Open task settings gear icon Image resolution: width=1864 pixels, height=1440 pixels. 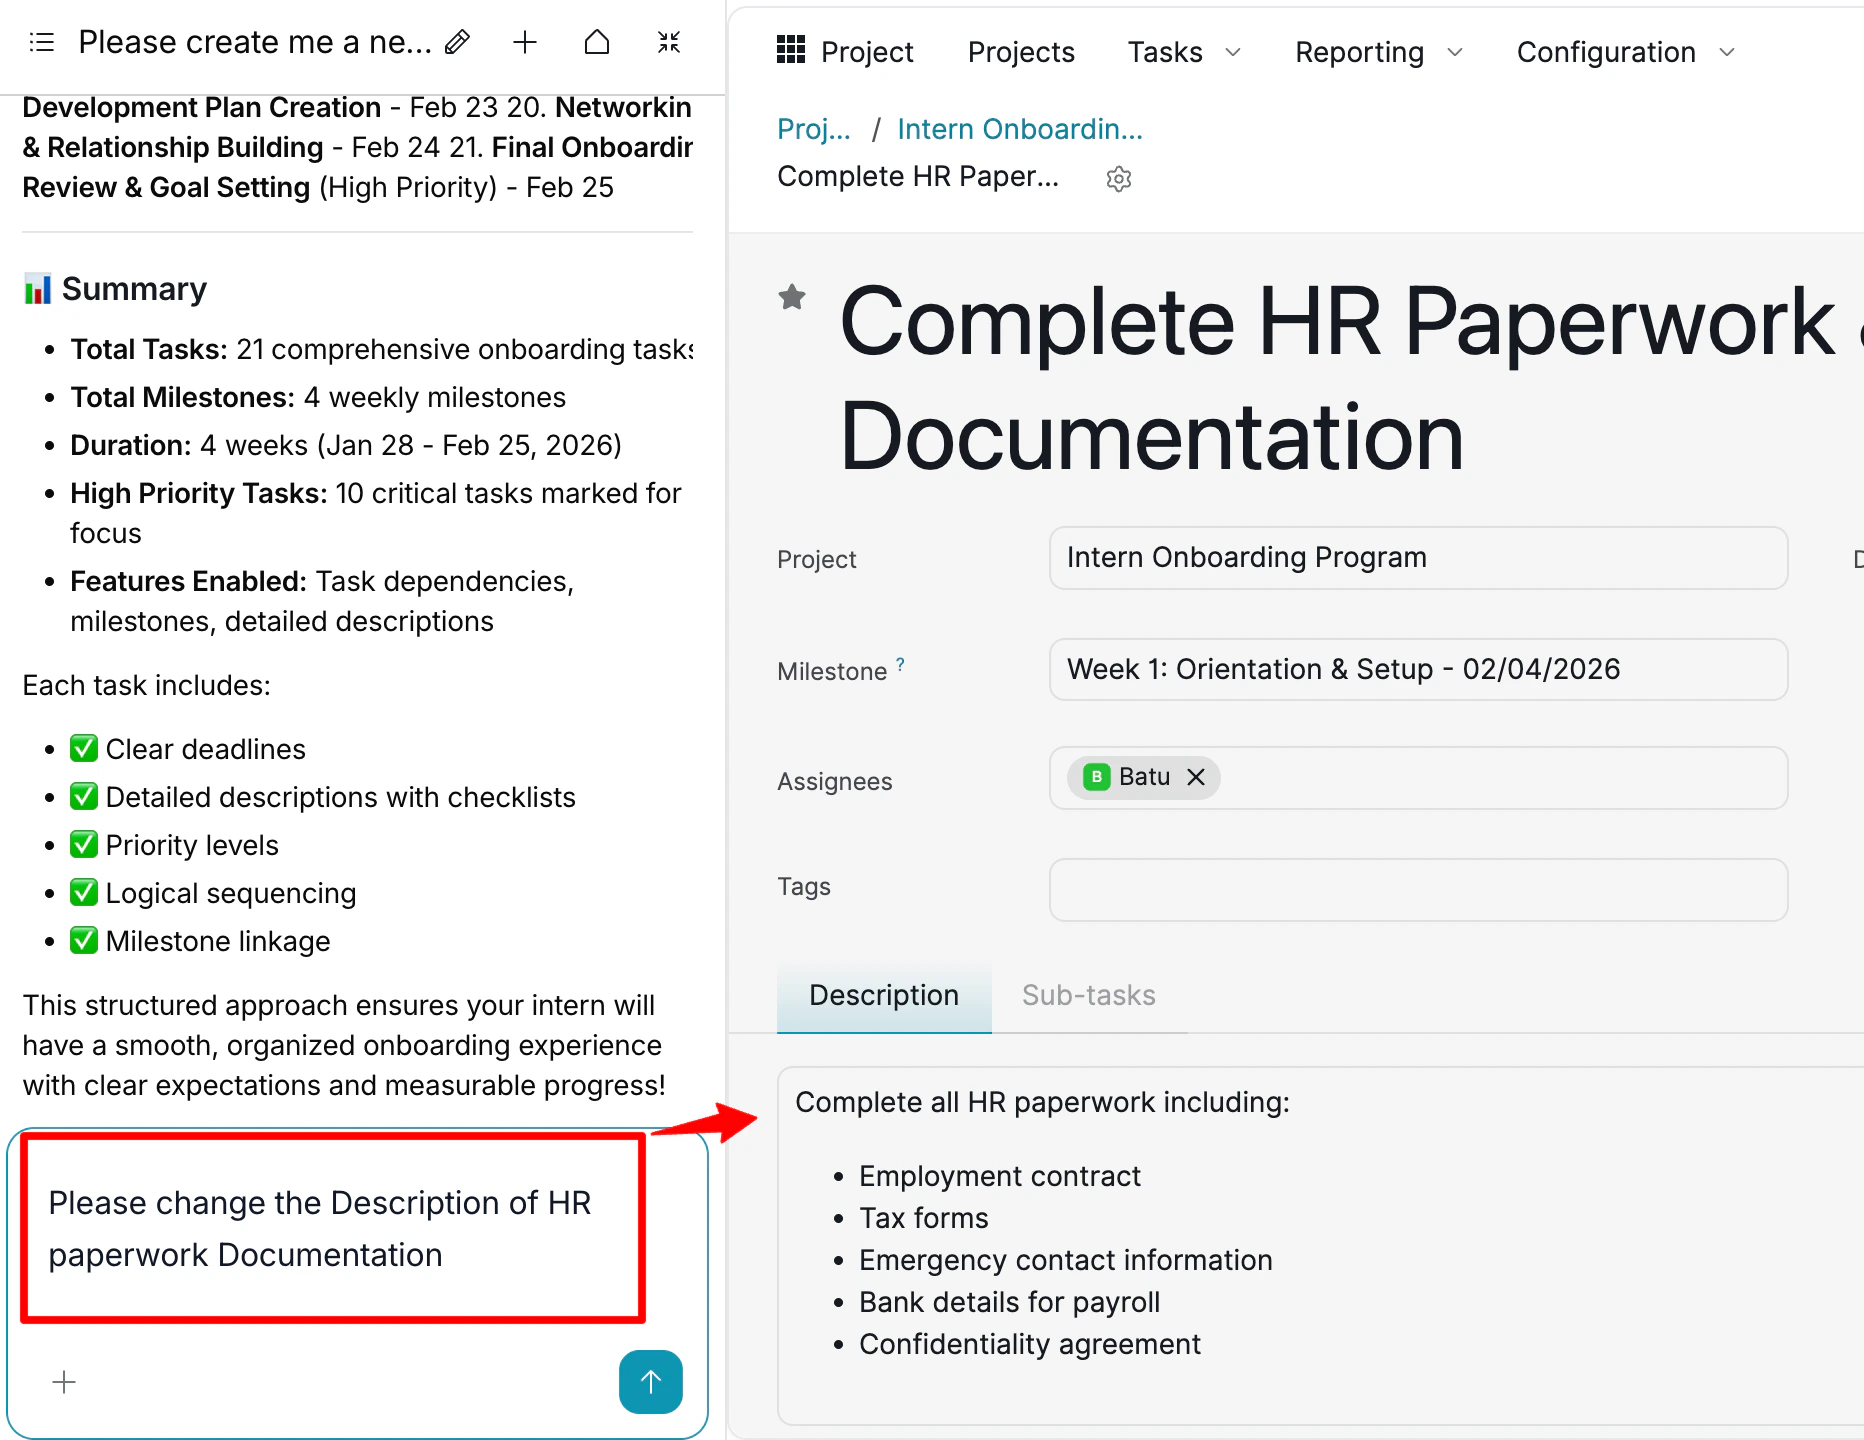point(1119,179)
